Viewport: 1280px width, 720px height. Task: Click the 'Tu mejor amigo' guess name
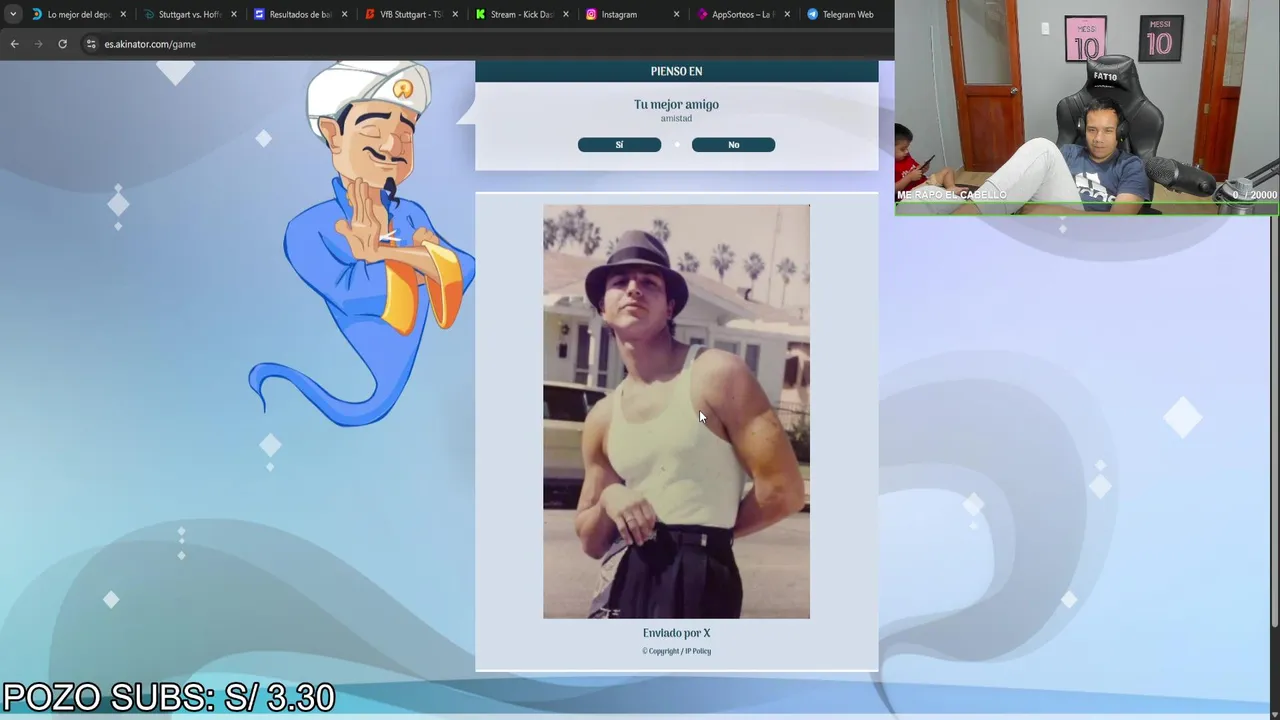coord(676,104)
